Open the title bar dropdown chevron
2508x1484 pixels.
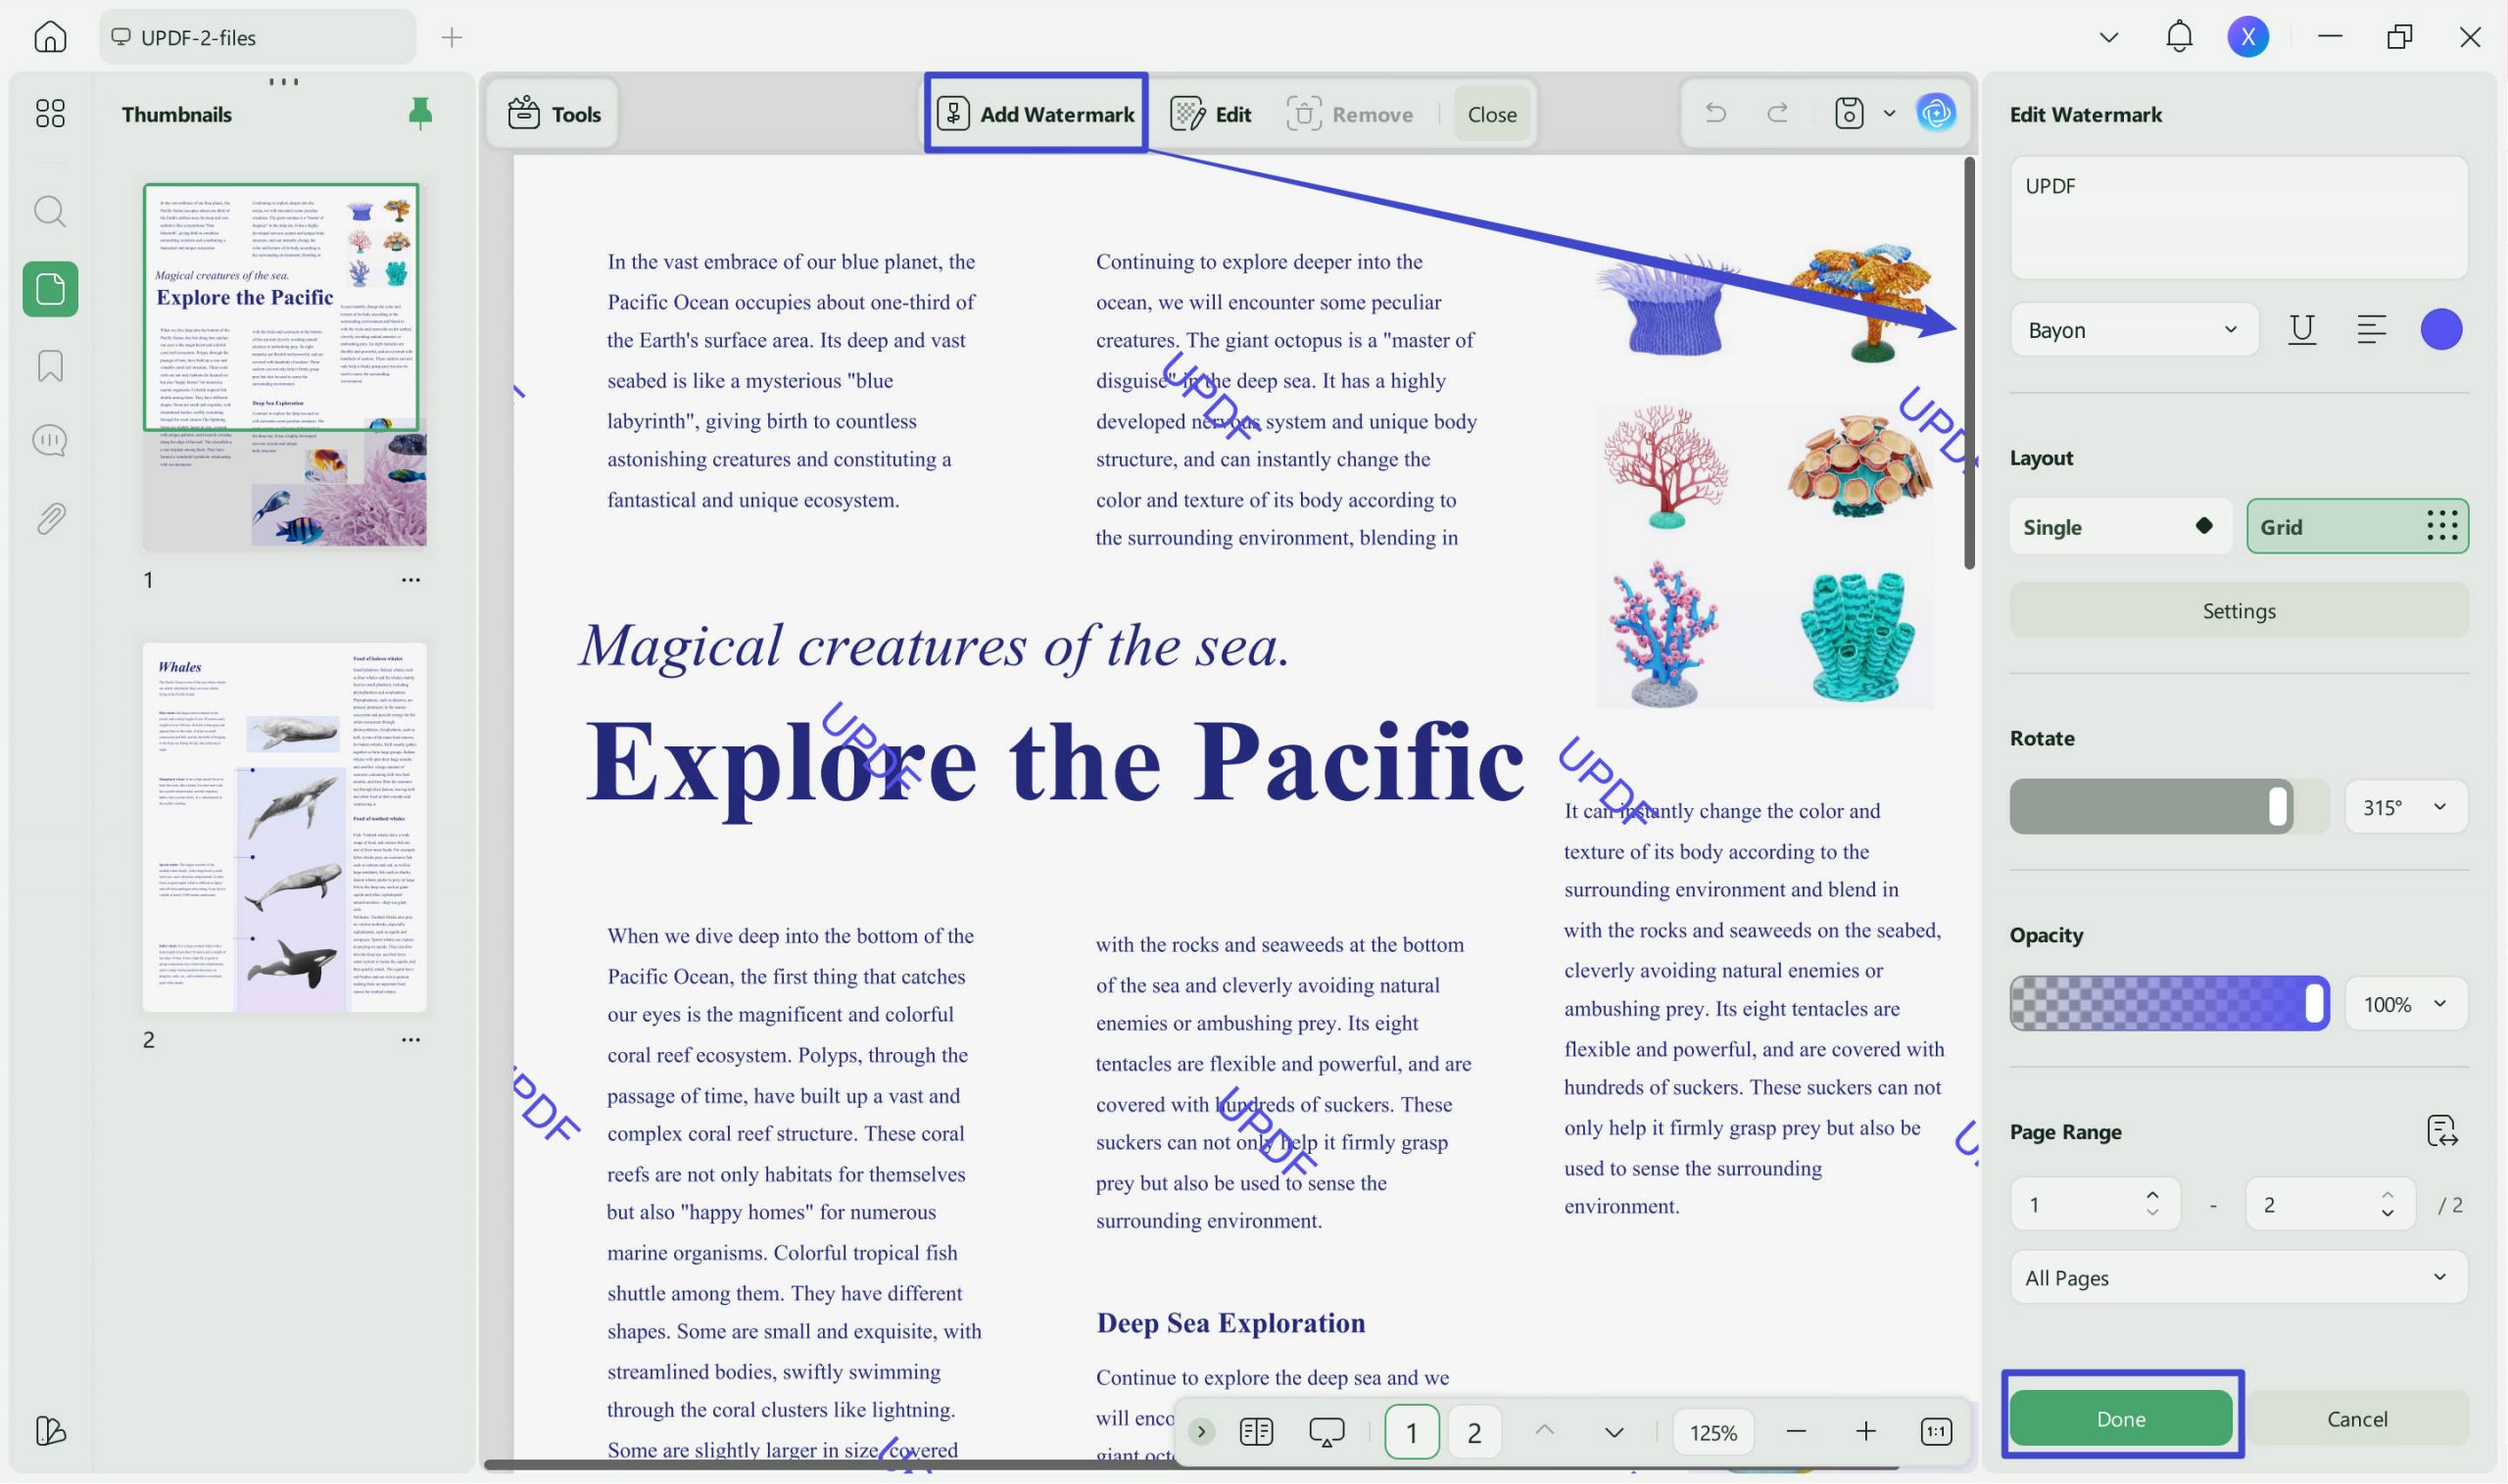coord(2108,38)
